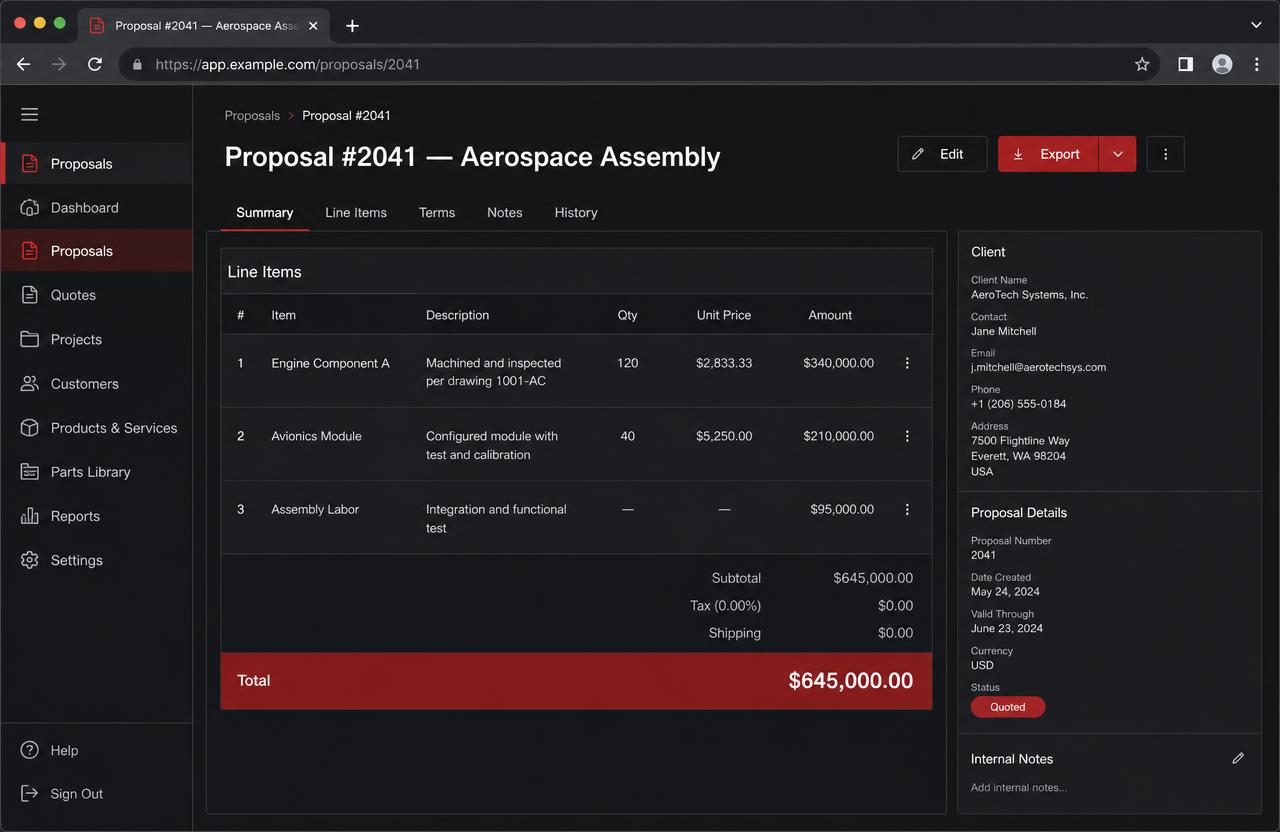
Task: Click the Parts Library icon
Action: click(30, 471)
